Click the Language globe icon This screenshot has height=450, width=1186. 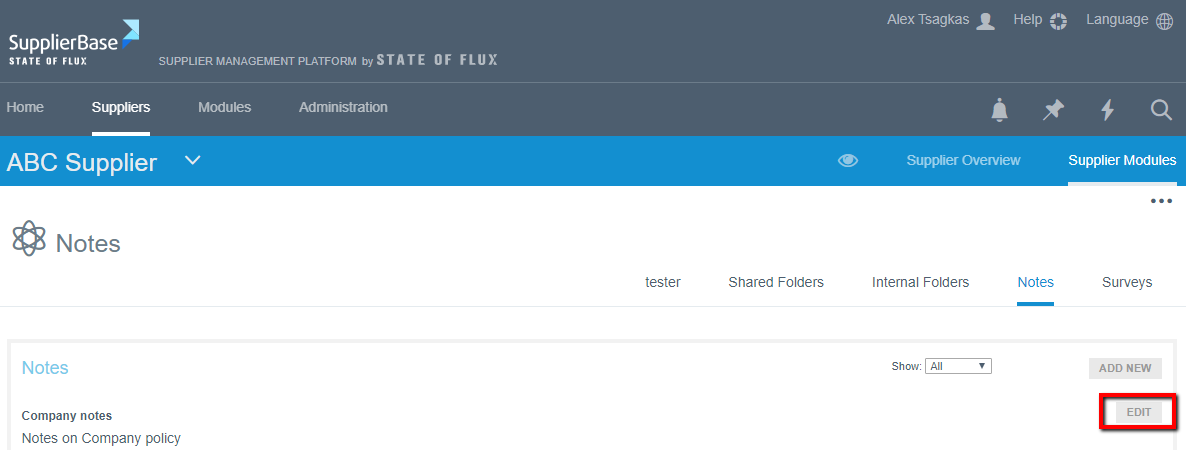[1164, 21]
